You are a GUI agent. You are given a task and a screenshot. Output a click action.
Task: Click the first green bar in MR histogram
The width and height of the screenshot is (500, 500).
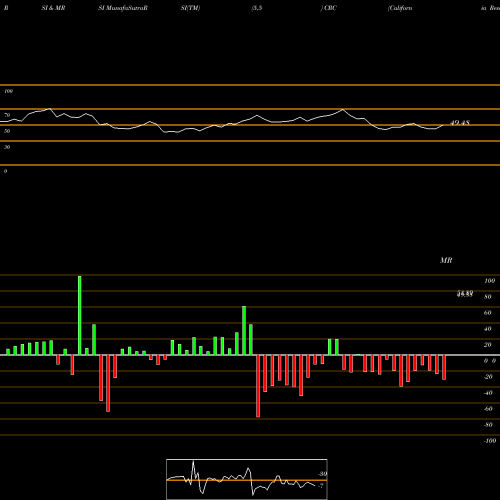(8, 352)
